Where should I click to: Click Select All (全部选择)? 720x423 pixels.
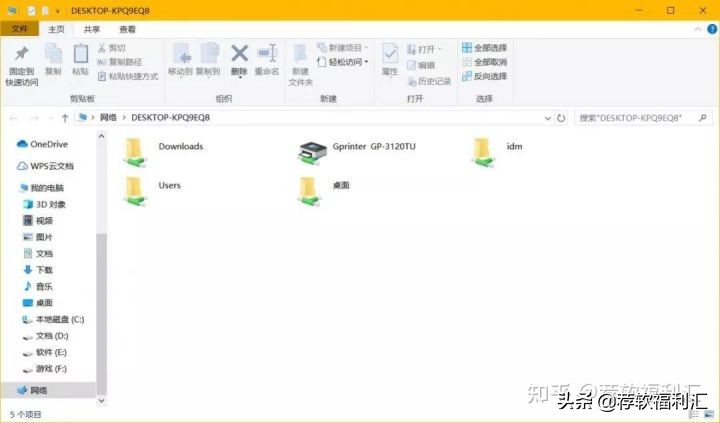point(484,48)
